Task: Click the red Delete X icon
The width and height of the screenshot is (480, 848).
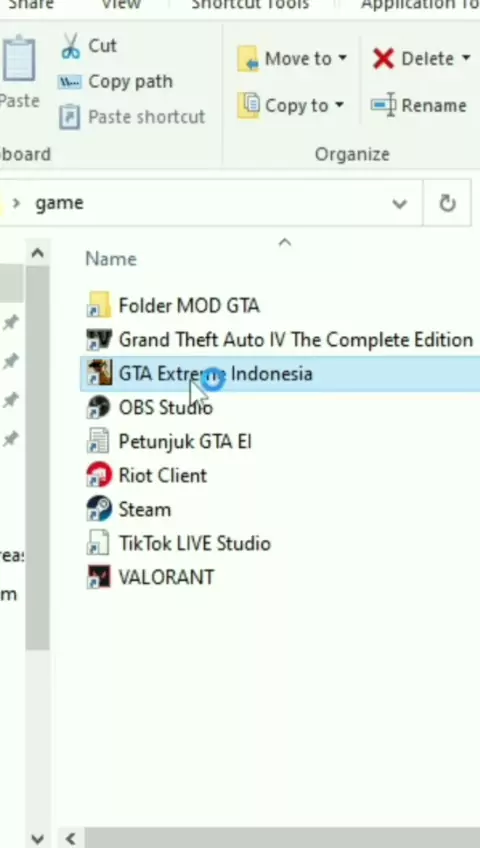Action: click(383, 58)
